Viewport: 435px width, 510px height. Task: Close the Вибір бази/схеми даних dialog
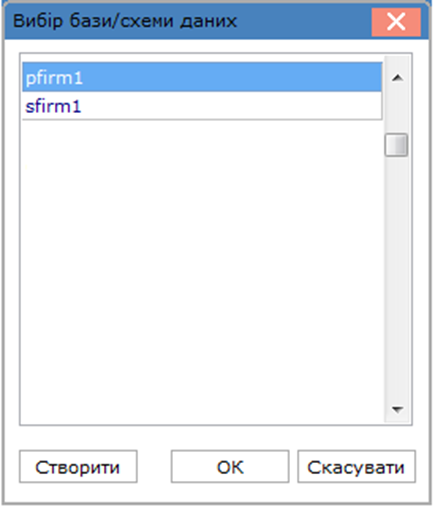[396, 22]
